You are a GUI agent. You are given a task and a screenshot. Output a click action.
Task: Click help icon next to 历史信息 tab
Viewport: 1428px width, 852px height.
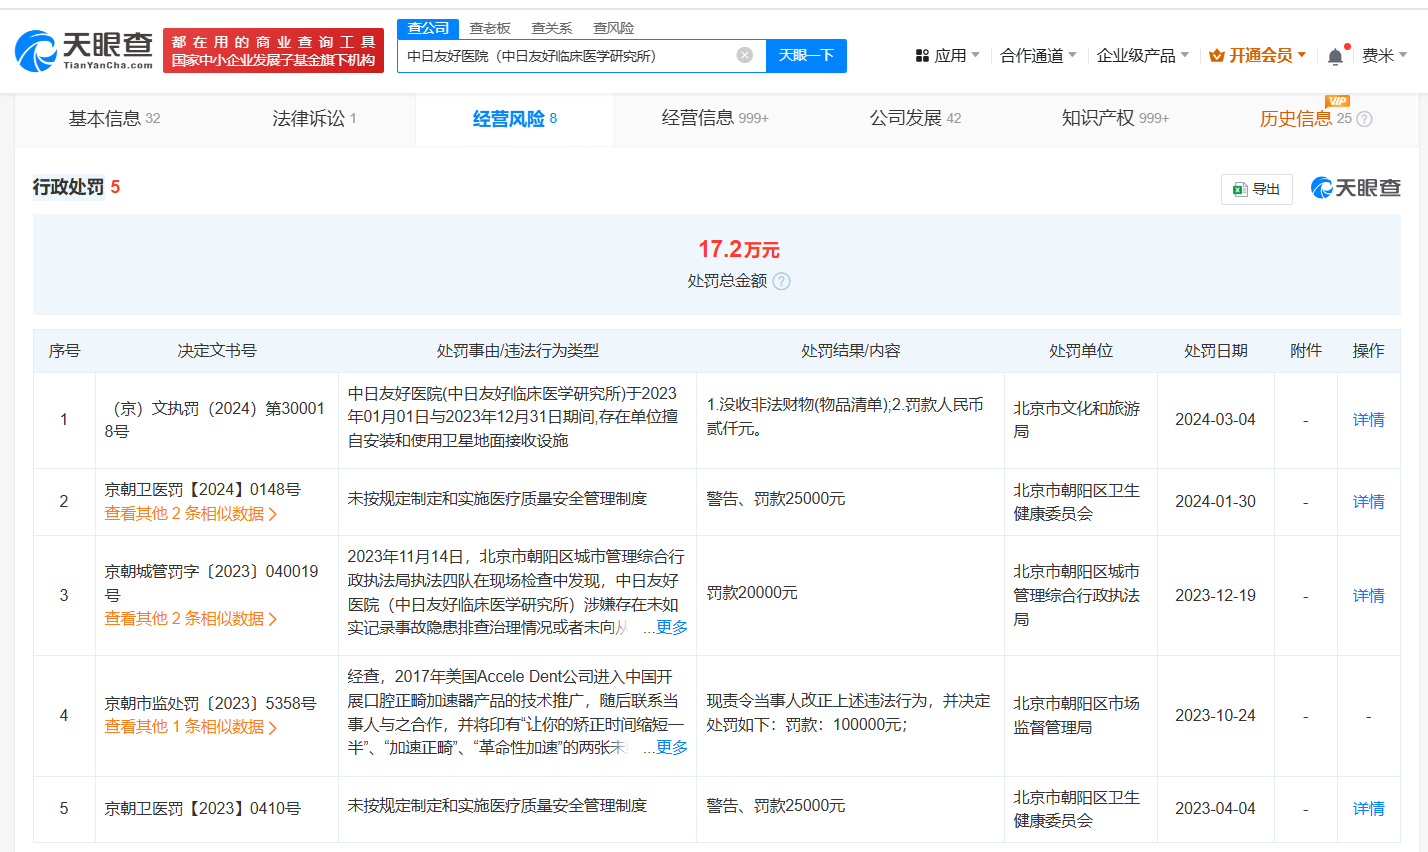(1364, 119)
